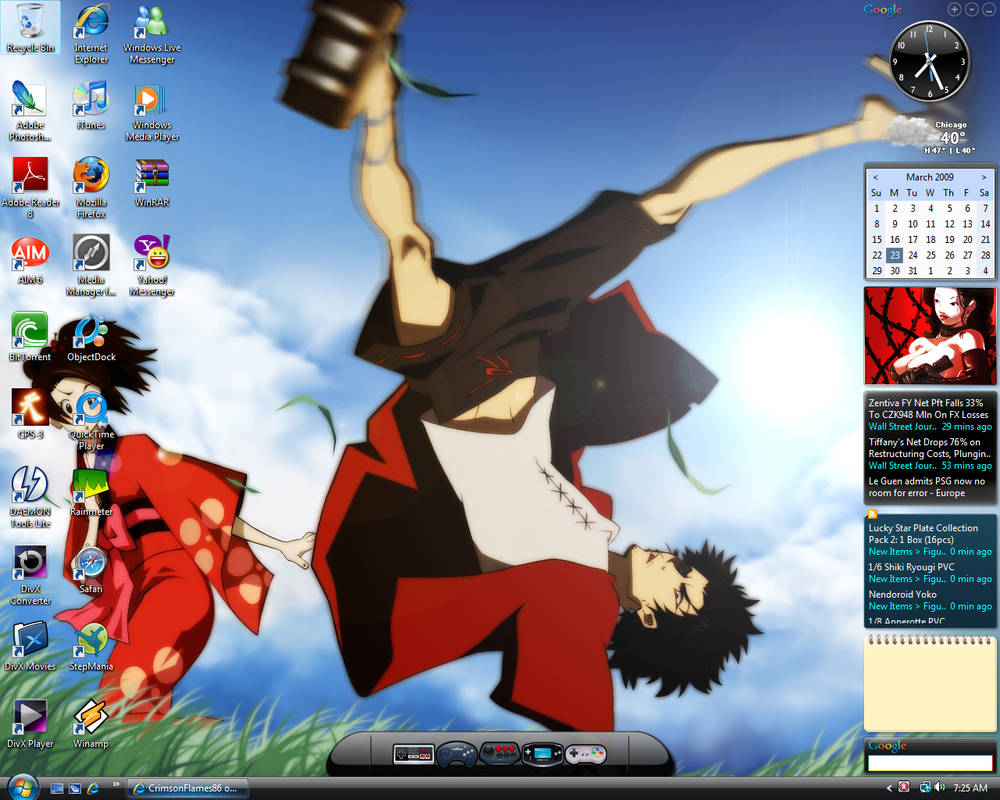Click the March 2009 calendar header
Viewport: 1000px width, 800px height.
click(x=929, y=177)
